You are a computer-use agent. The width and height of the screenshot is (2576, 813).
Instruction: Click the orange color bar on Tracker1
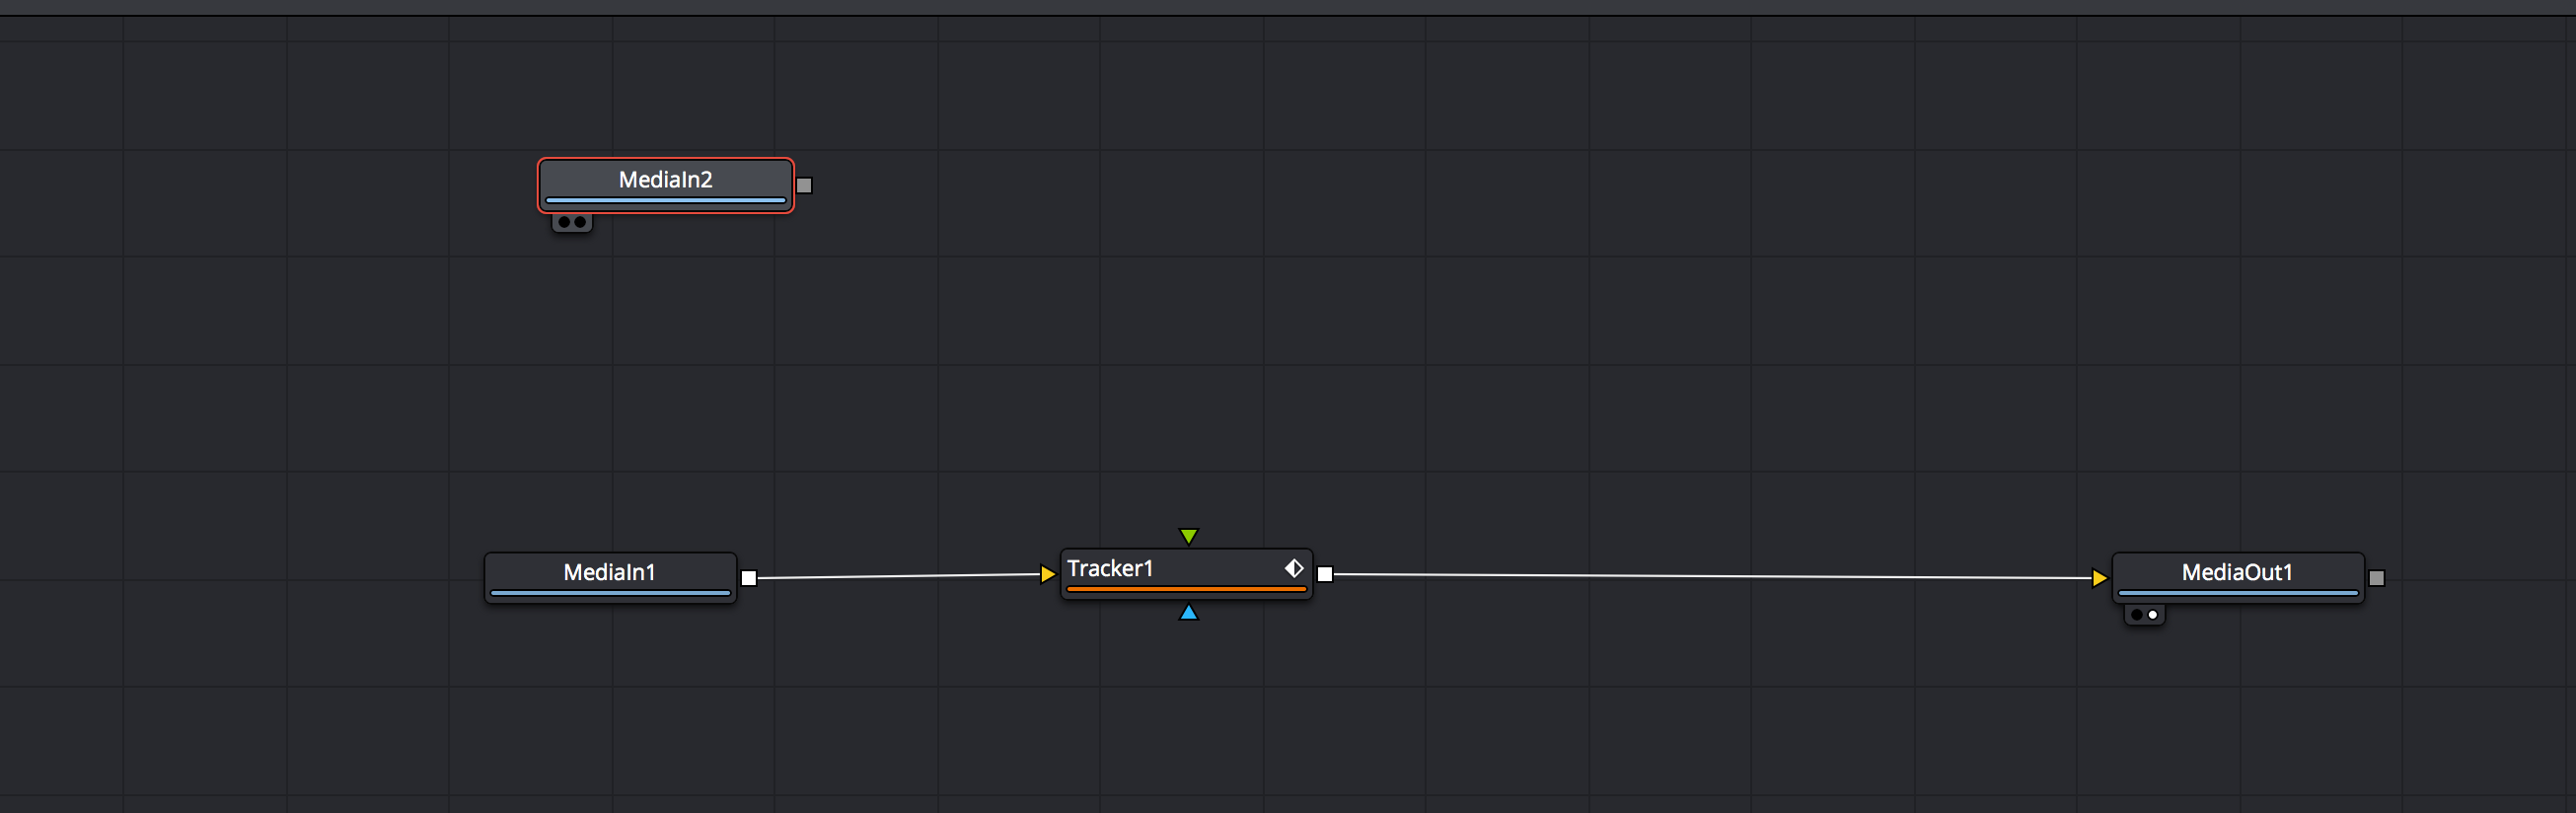[x=1186, y=590]
